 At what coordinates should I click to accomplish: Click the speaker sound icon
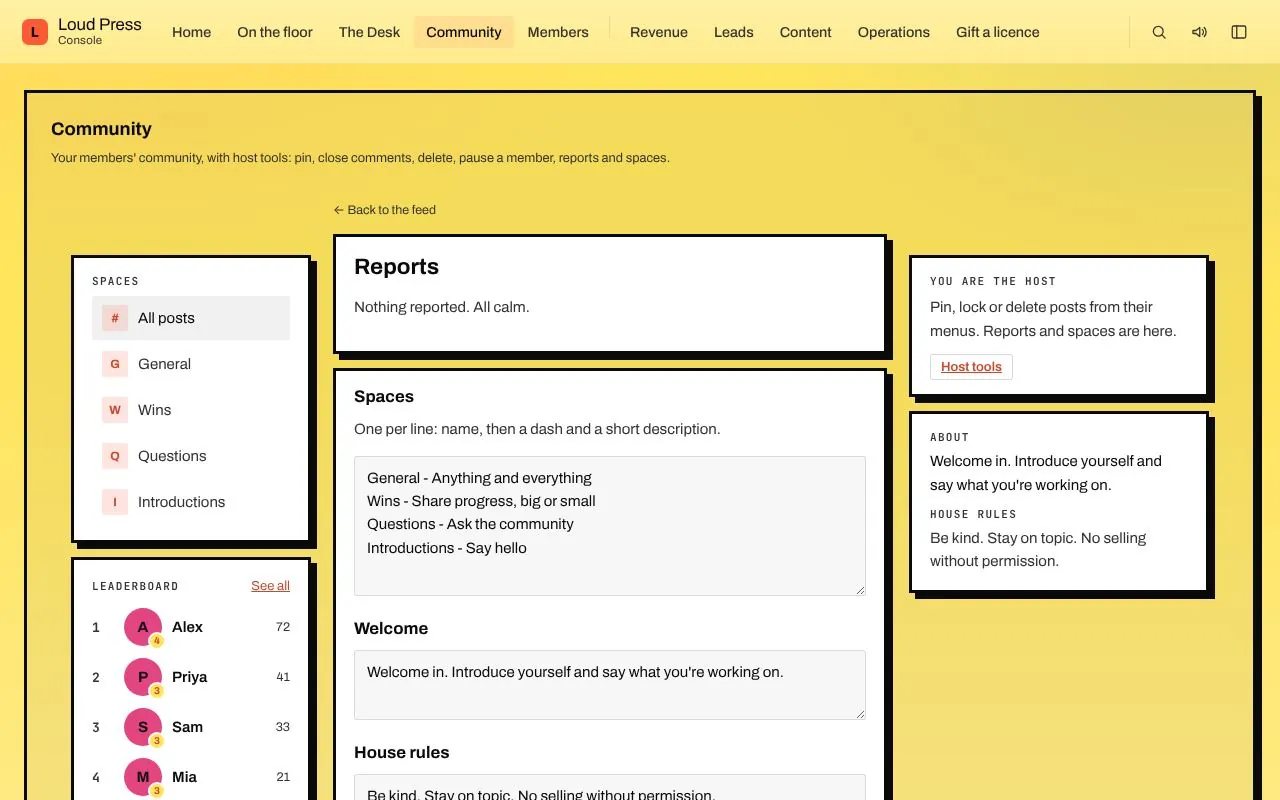pyautogui.click(x=1199, y=32)
